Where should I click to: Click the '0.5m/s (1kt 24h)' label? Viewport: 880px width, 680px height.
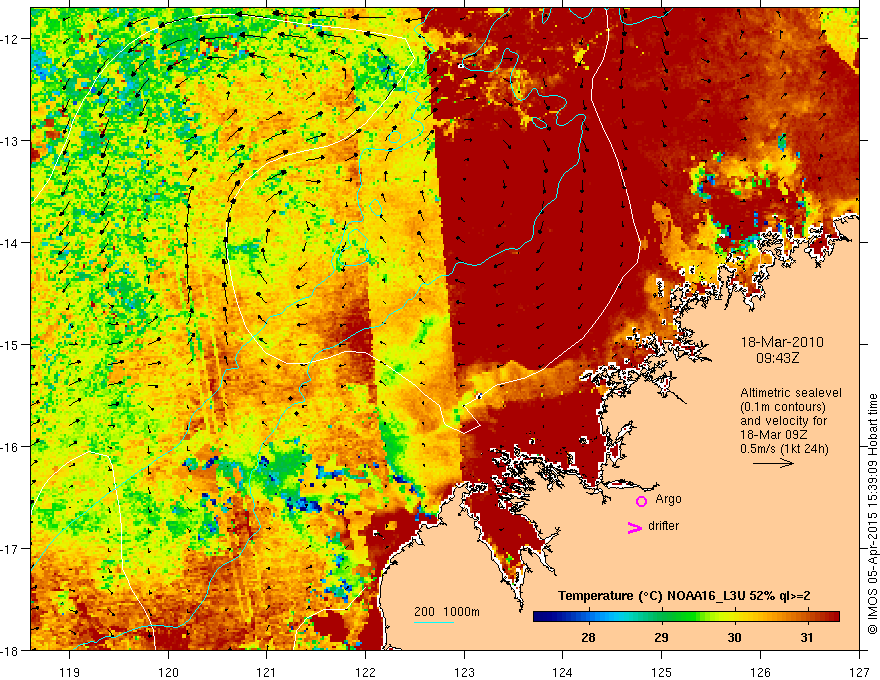tap(784, 449)
